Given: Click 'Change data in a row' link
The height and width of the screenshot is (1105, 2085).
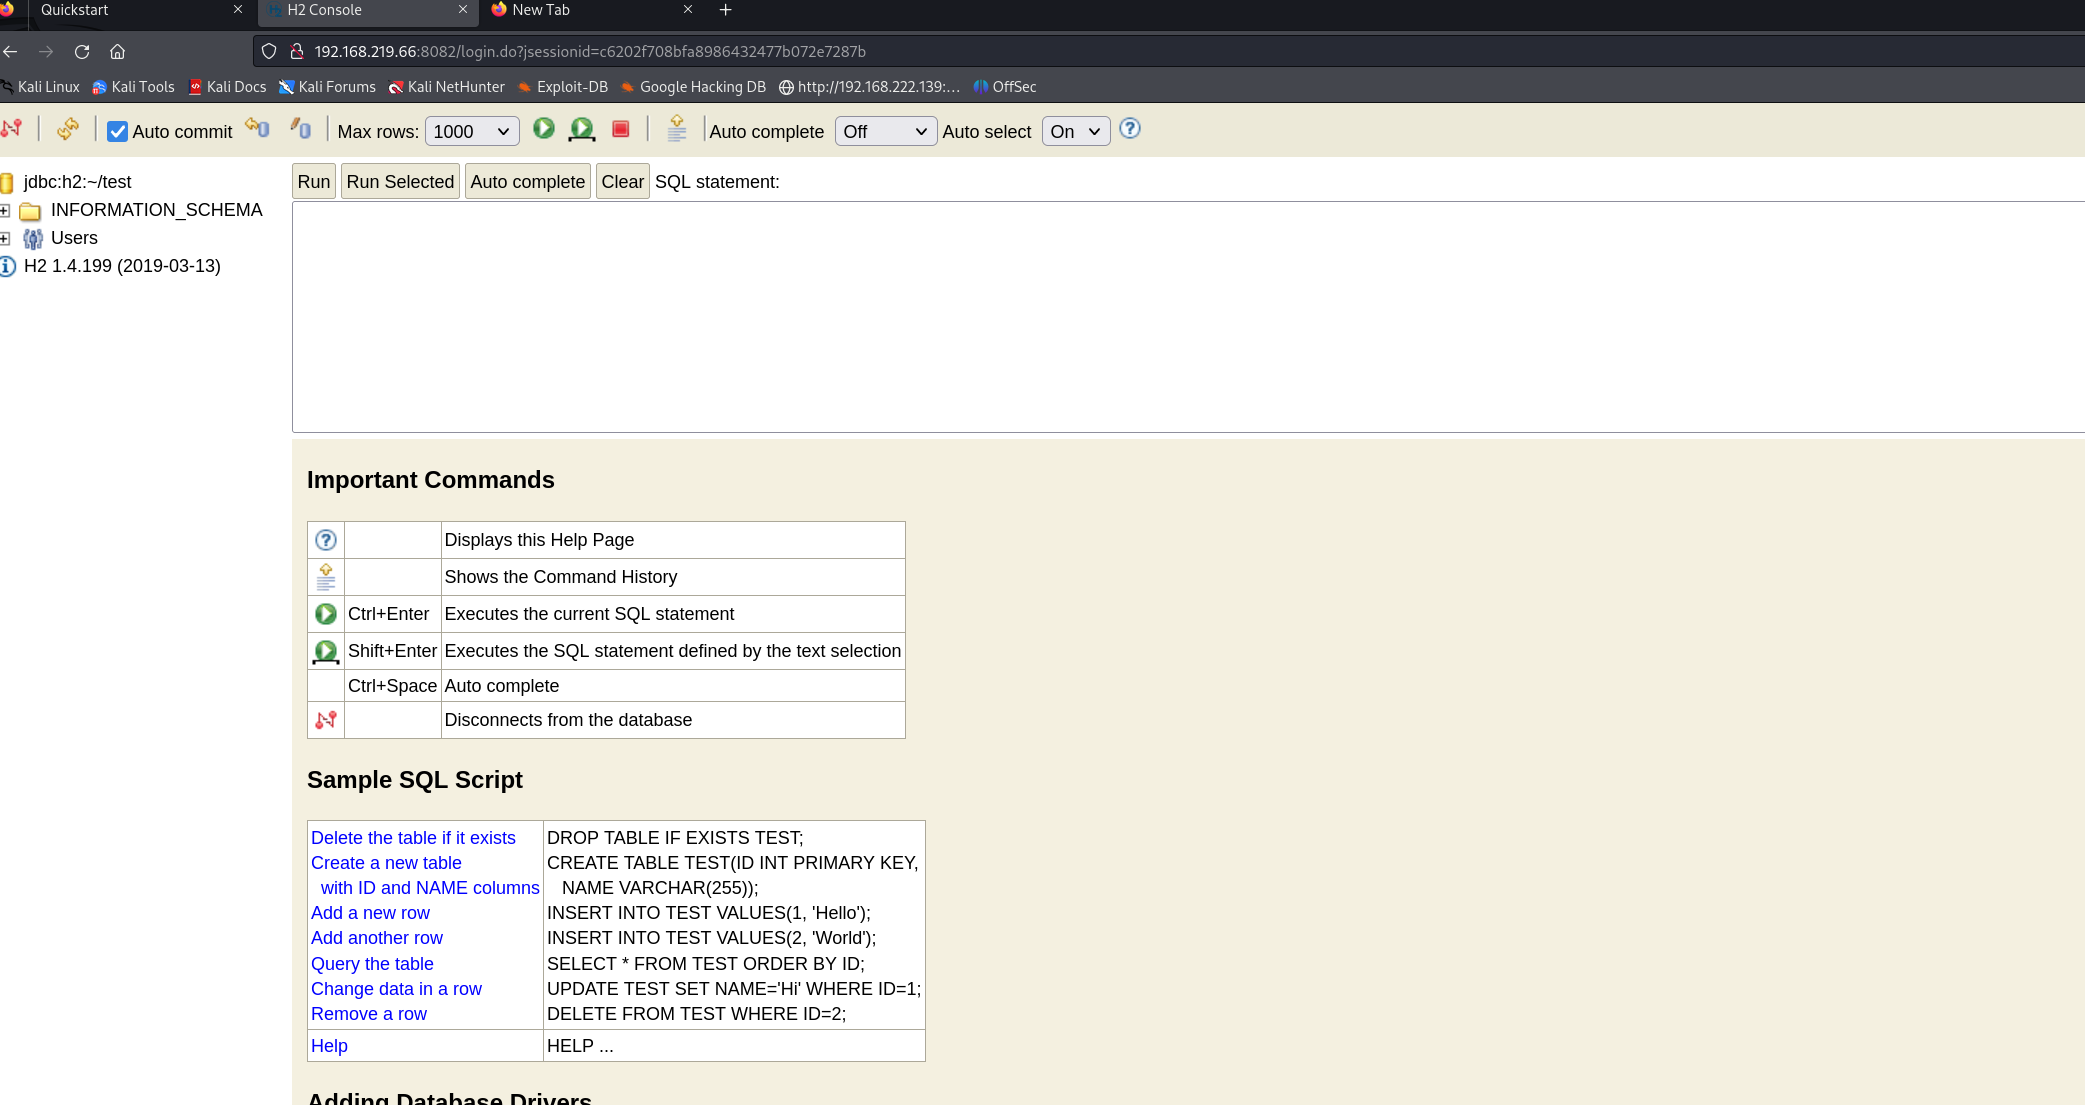Looking at the screenshot, I should click(x=396, y=989).
